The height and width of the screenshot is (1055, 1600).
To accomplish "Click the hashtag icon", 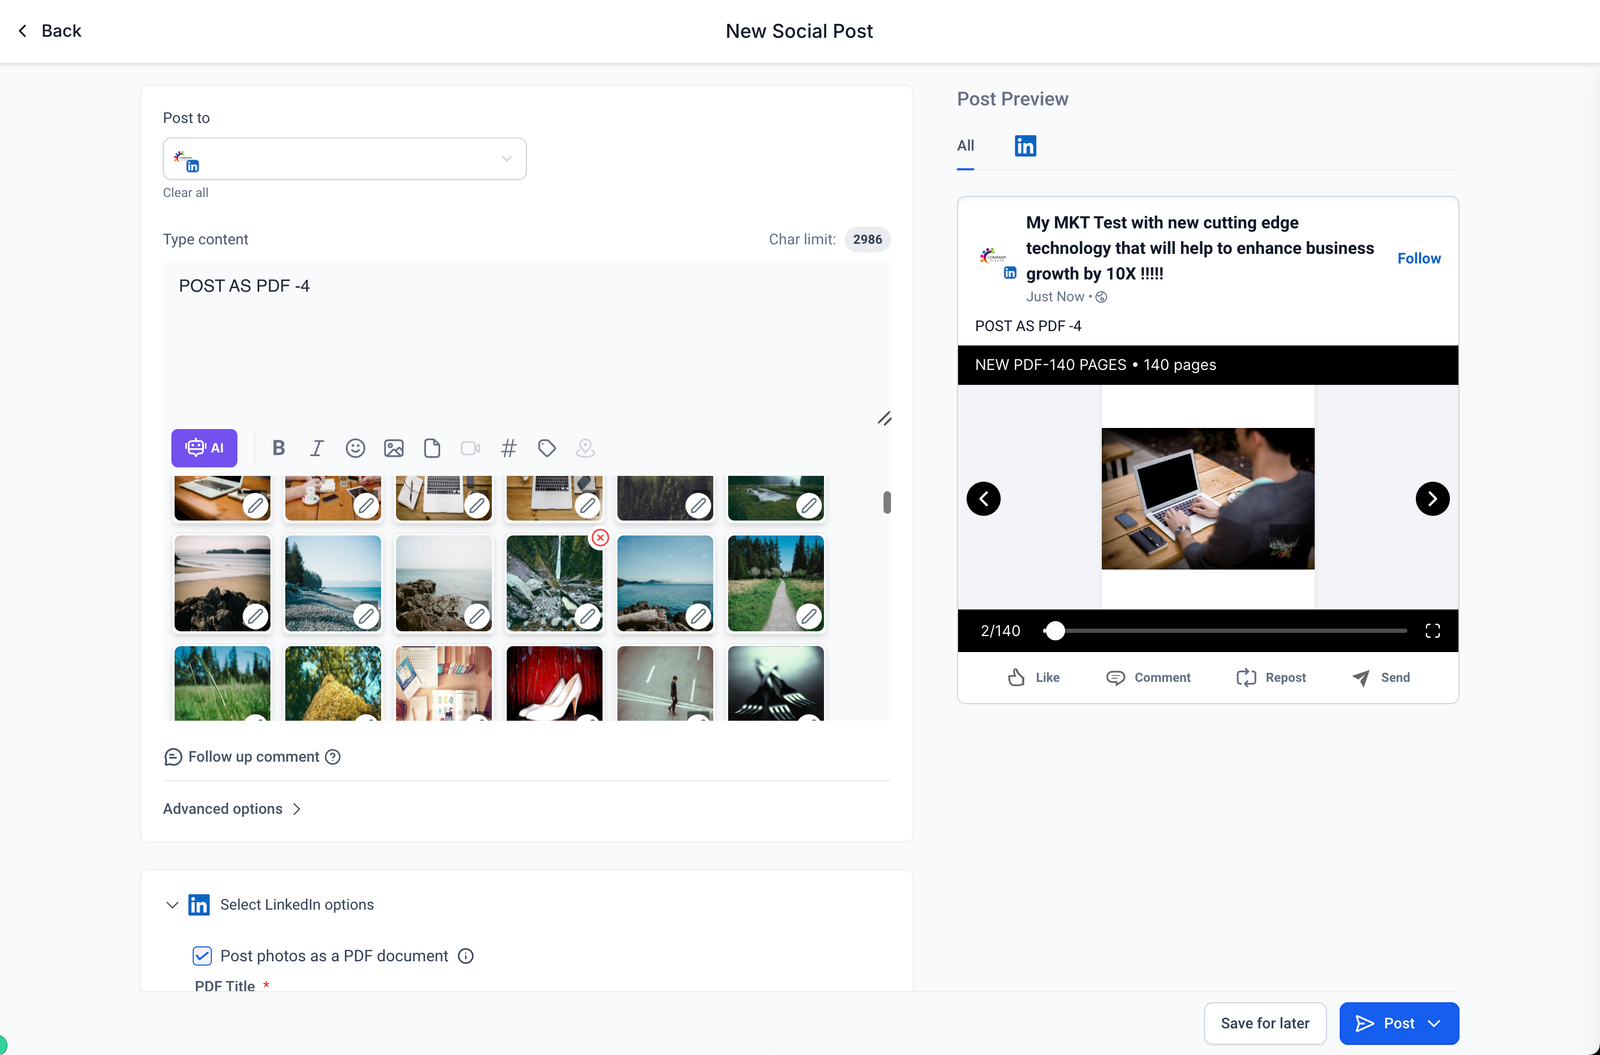I will tap(509, 448).
